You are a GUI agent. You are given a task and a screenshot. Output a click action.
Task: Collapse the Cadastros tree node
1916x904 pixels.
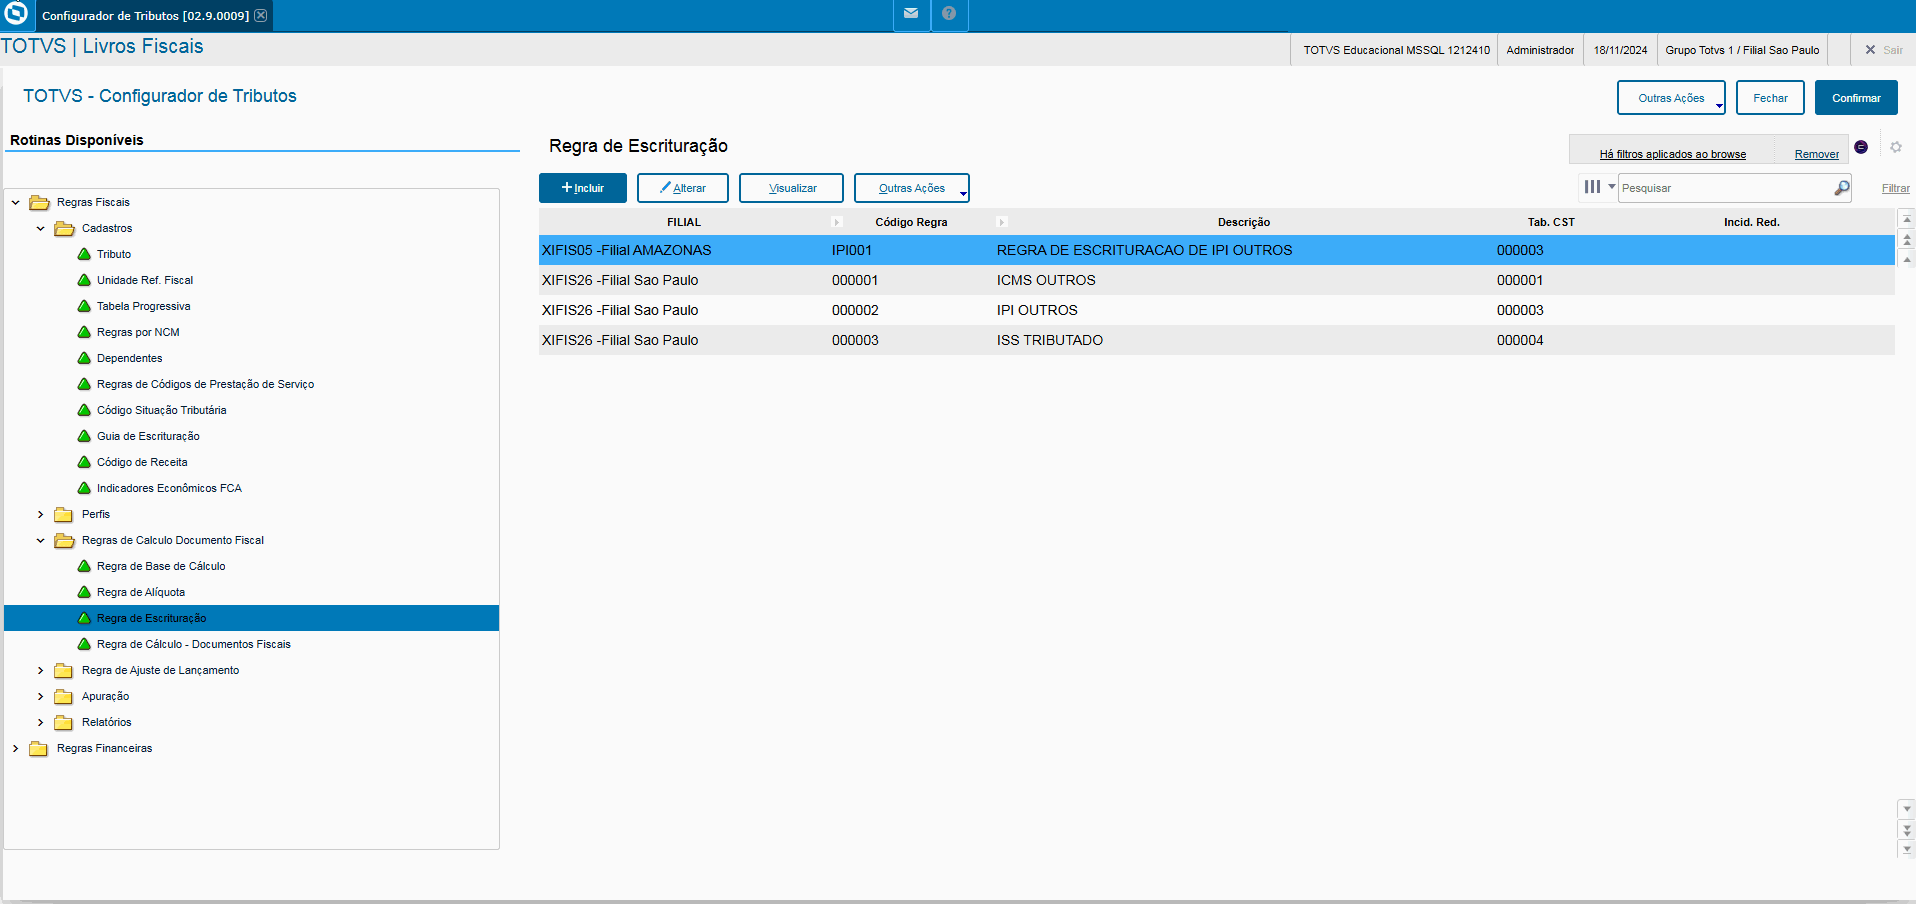40,228
